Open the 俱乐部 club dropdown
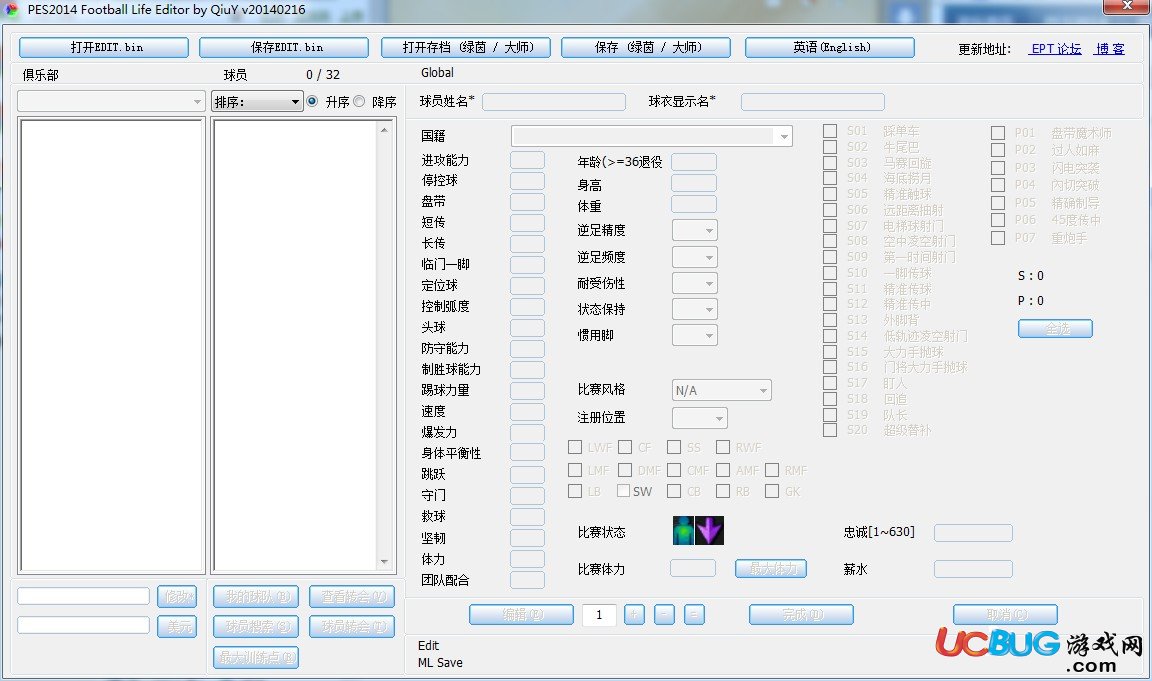 point(110,101)
